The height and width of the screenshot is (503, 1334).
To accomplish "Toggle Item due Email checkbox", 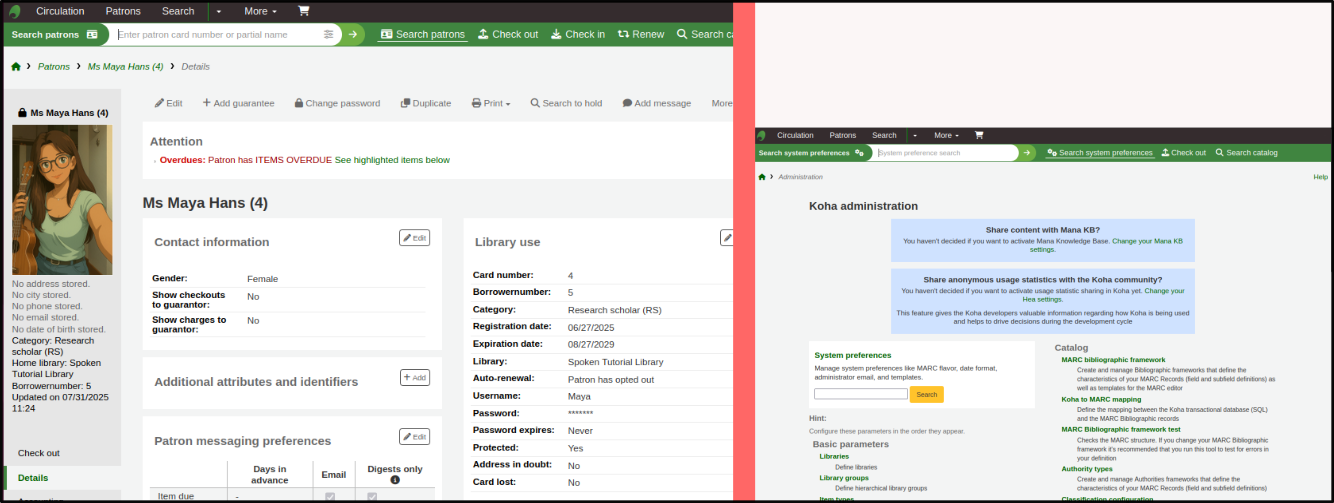I will 330,496.
